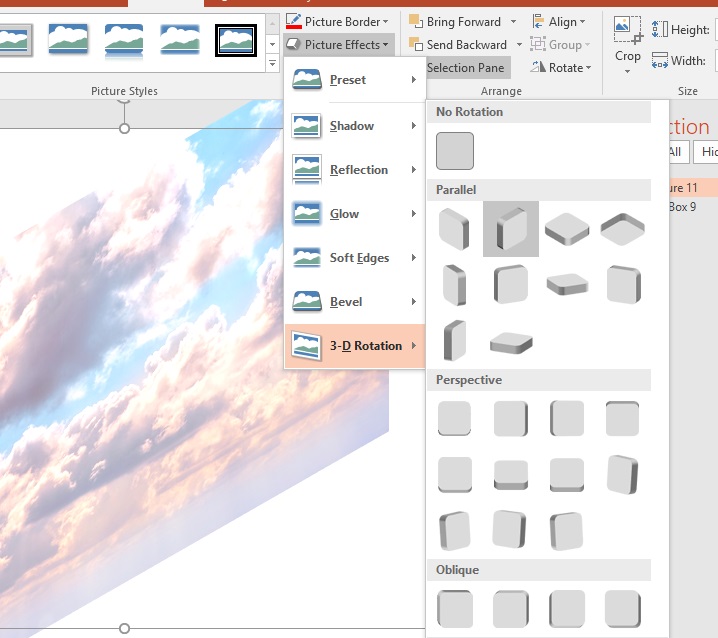This screenshot has width=718, height=638.
Task: Apply the fourth Oblique rotation preset
Action: (623, 609)
